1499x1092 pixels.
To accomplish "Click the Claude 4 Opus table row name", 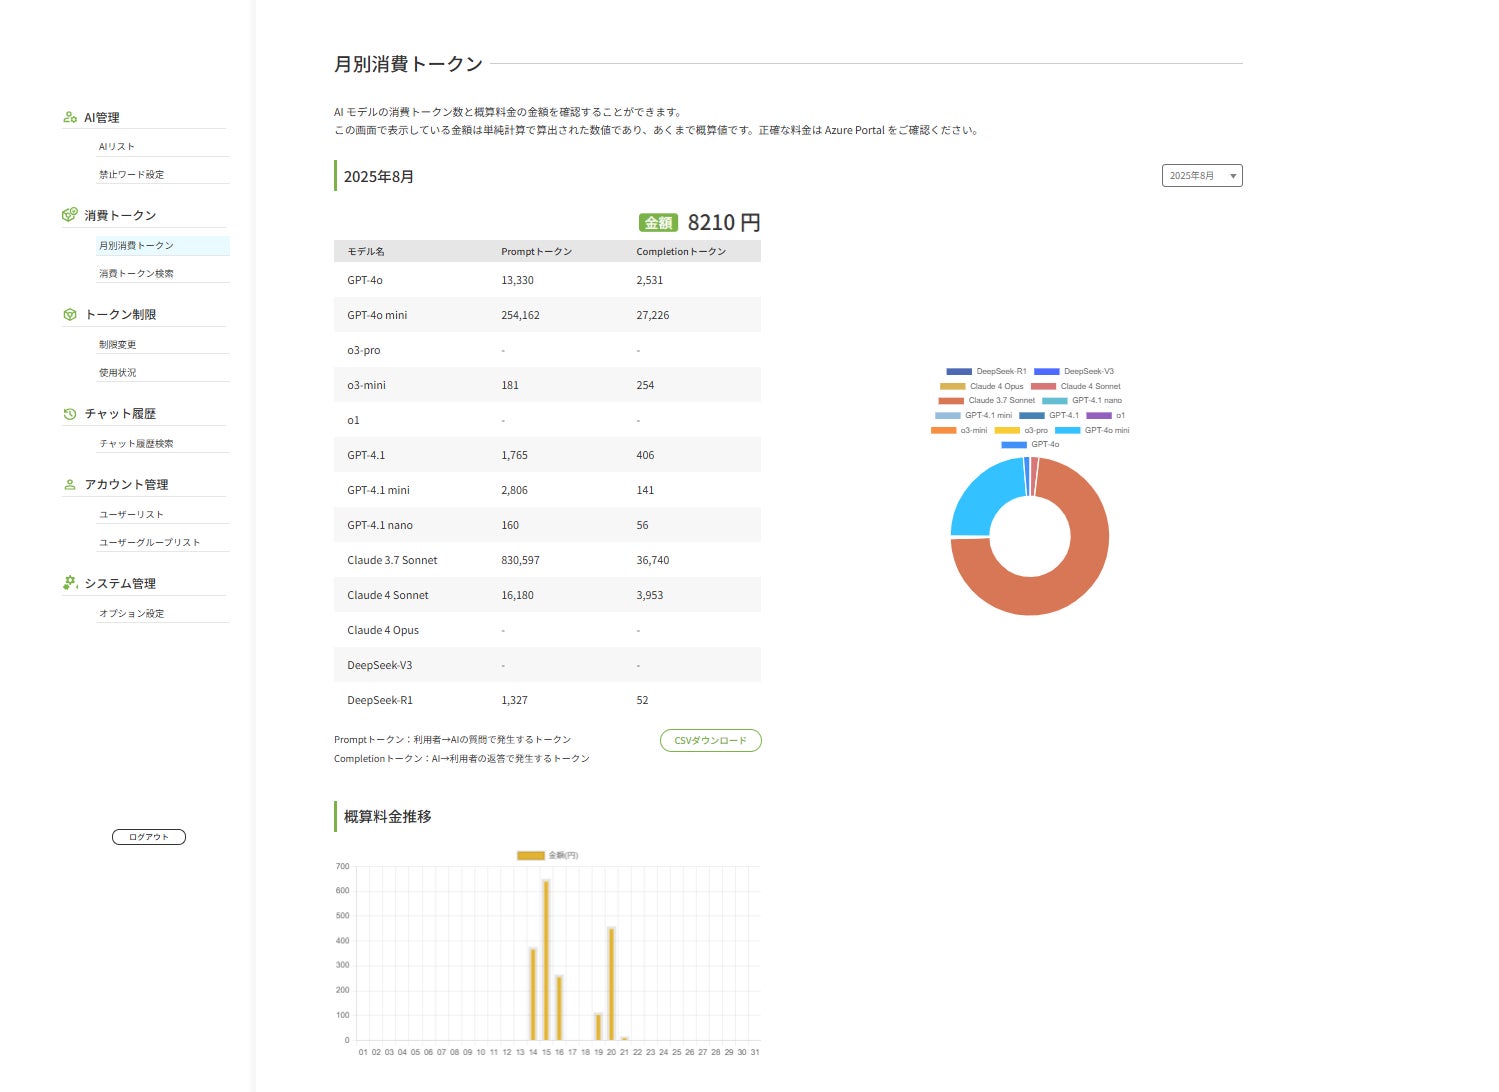I will coord(383,630).
